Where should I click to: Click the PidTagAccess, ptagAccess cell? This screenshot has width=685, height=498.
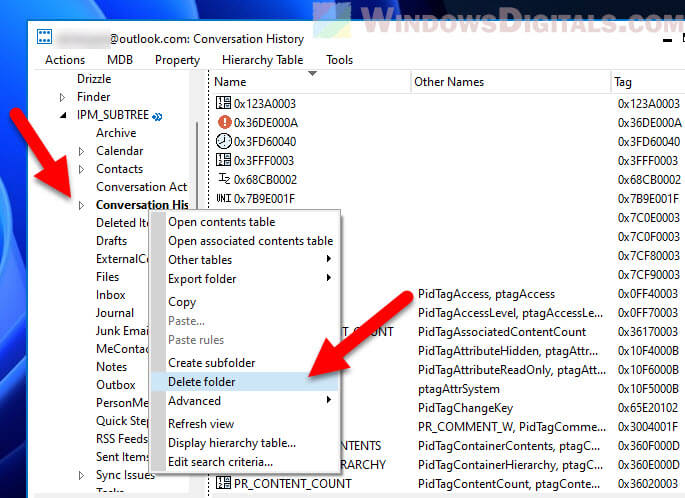[486, 294]
